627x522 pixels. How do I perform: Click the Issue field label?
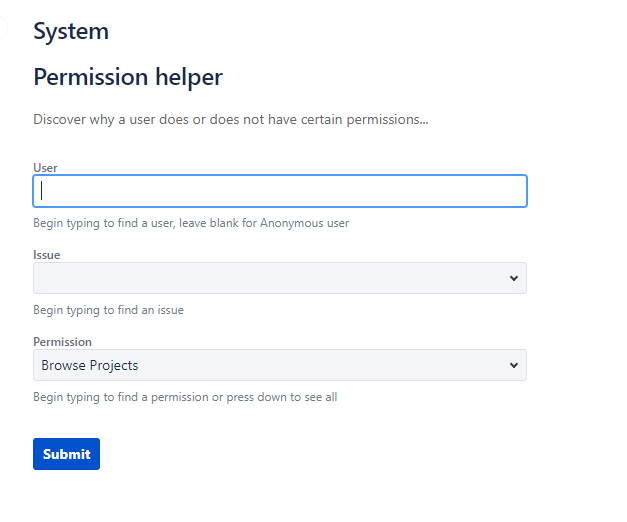(x=46, y=255)
